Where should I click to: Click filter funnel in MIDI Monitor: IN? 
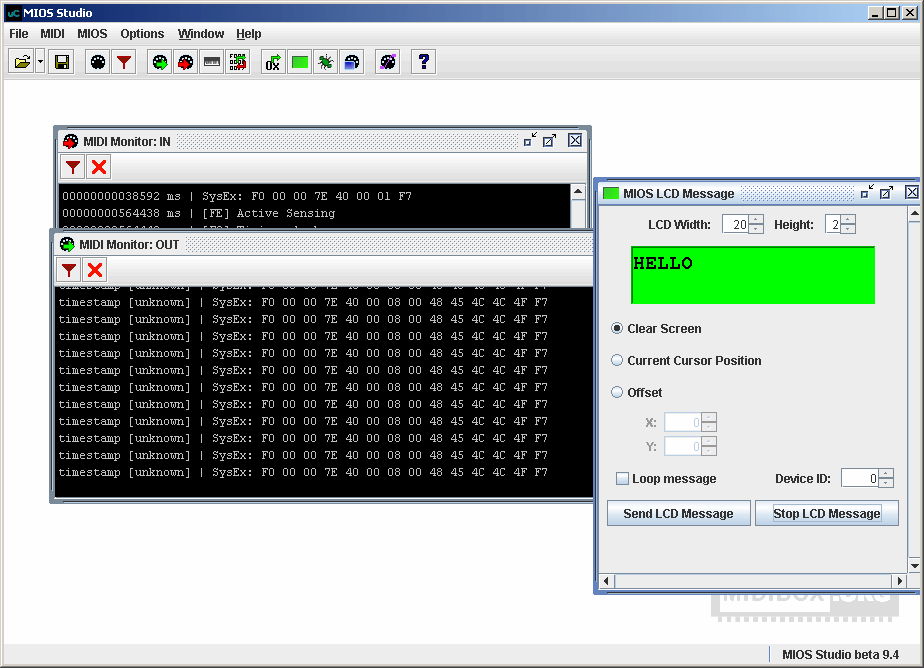[x=73, y=167]
